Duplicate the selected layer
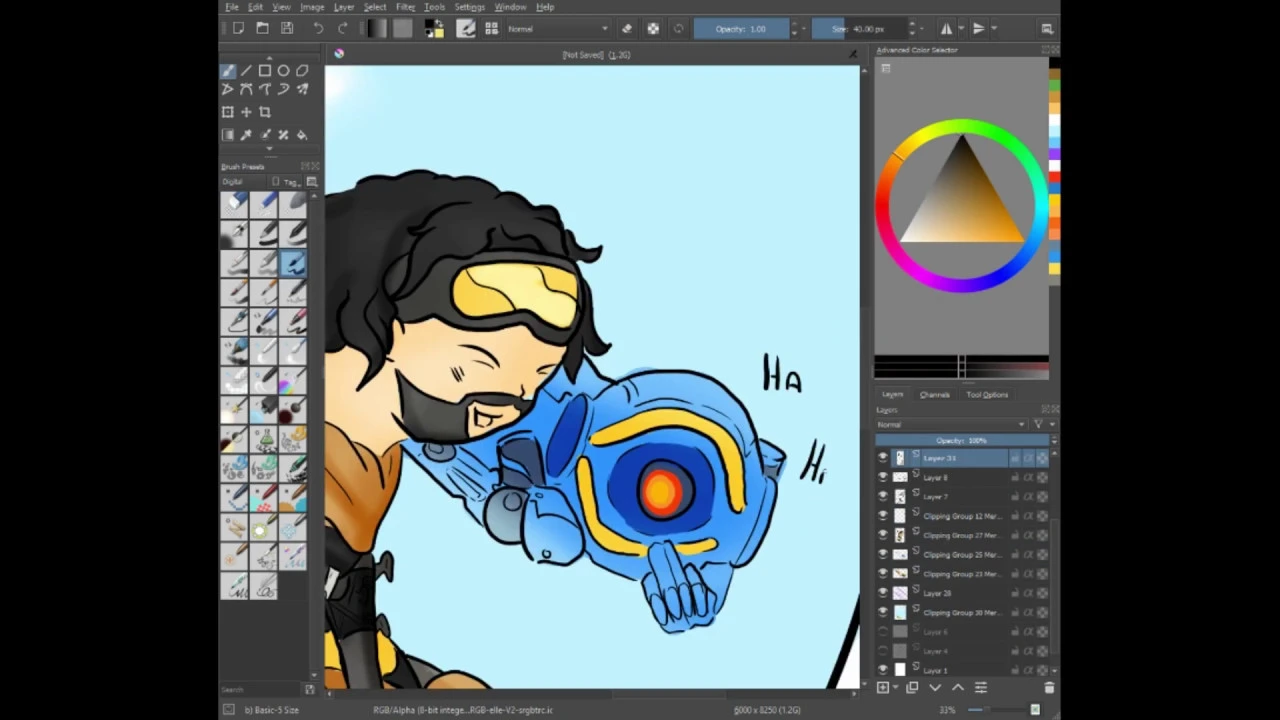Image resolution: width=1280 pixels, height=720 pixels. (912, 688)
